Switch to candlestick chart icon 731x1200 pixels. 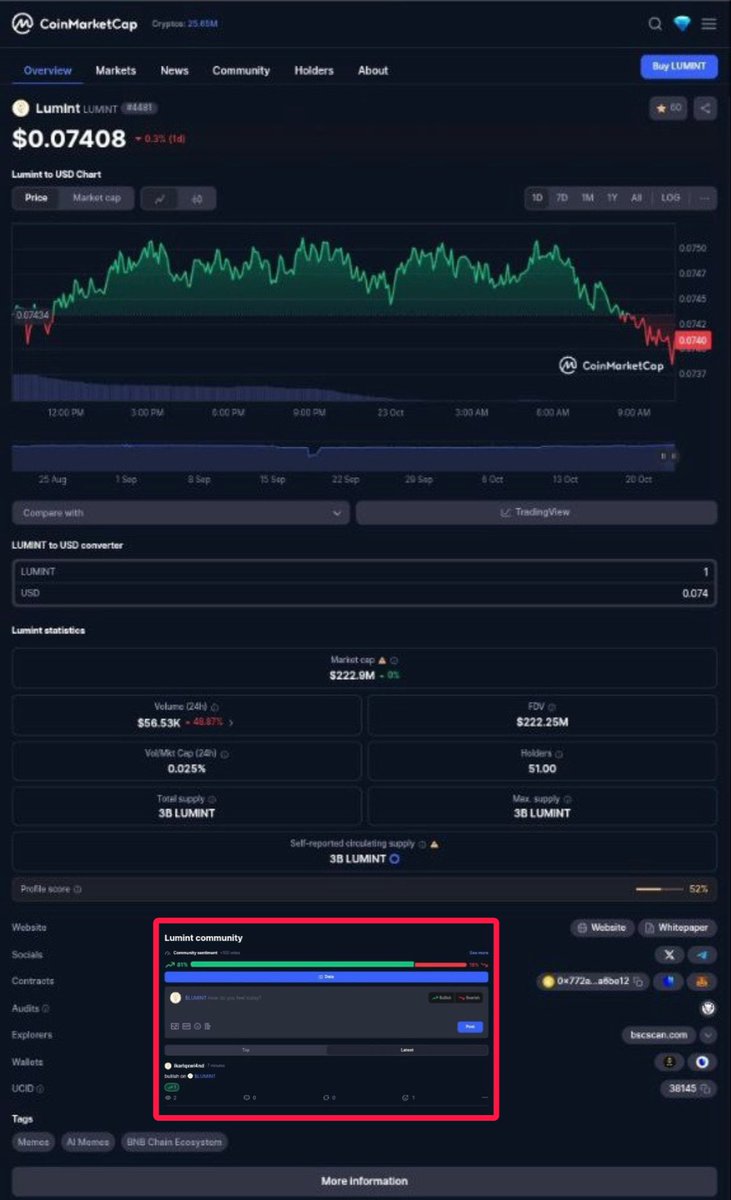(x=197, y=198)
